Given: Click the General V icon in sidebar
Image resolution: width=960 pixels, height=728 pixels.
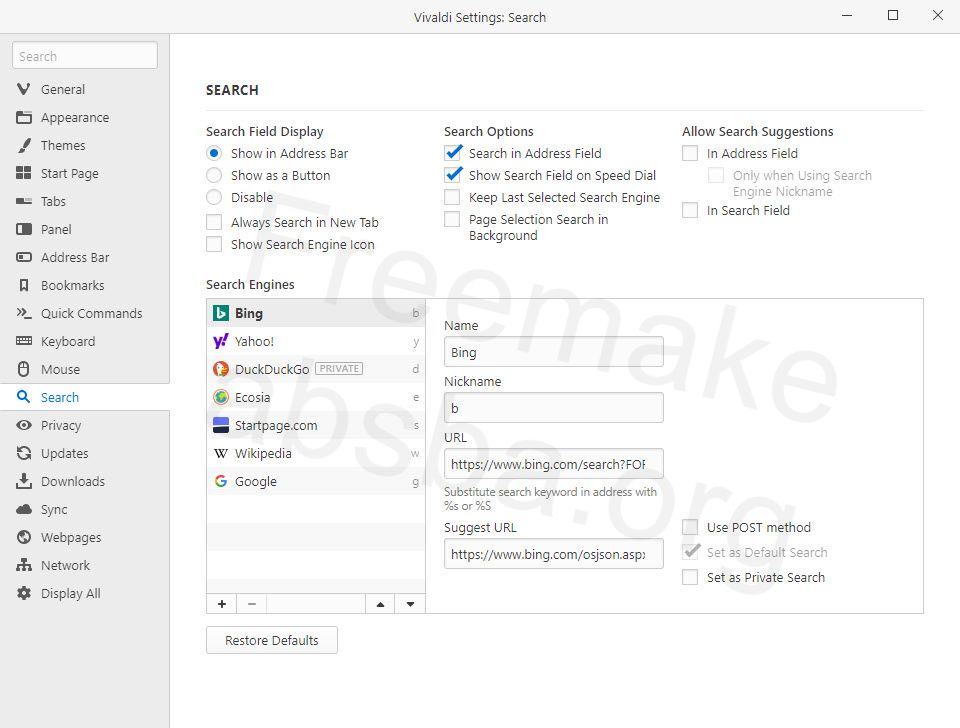Looking at the screenshot, I should [23, 89].
